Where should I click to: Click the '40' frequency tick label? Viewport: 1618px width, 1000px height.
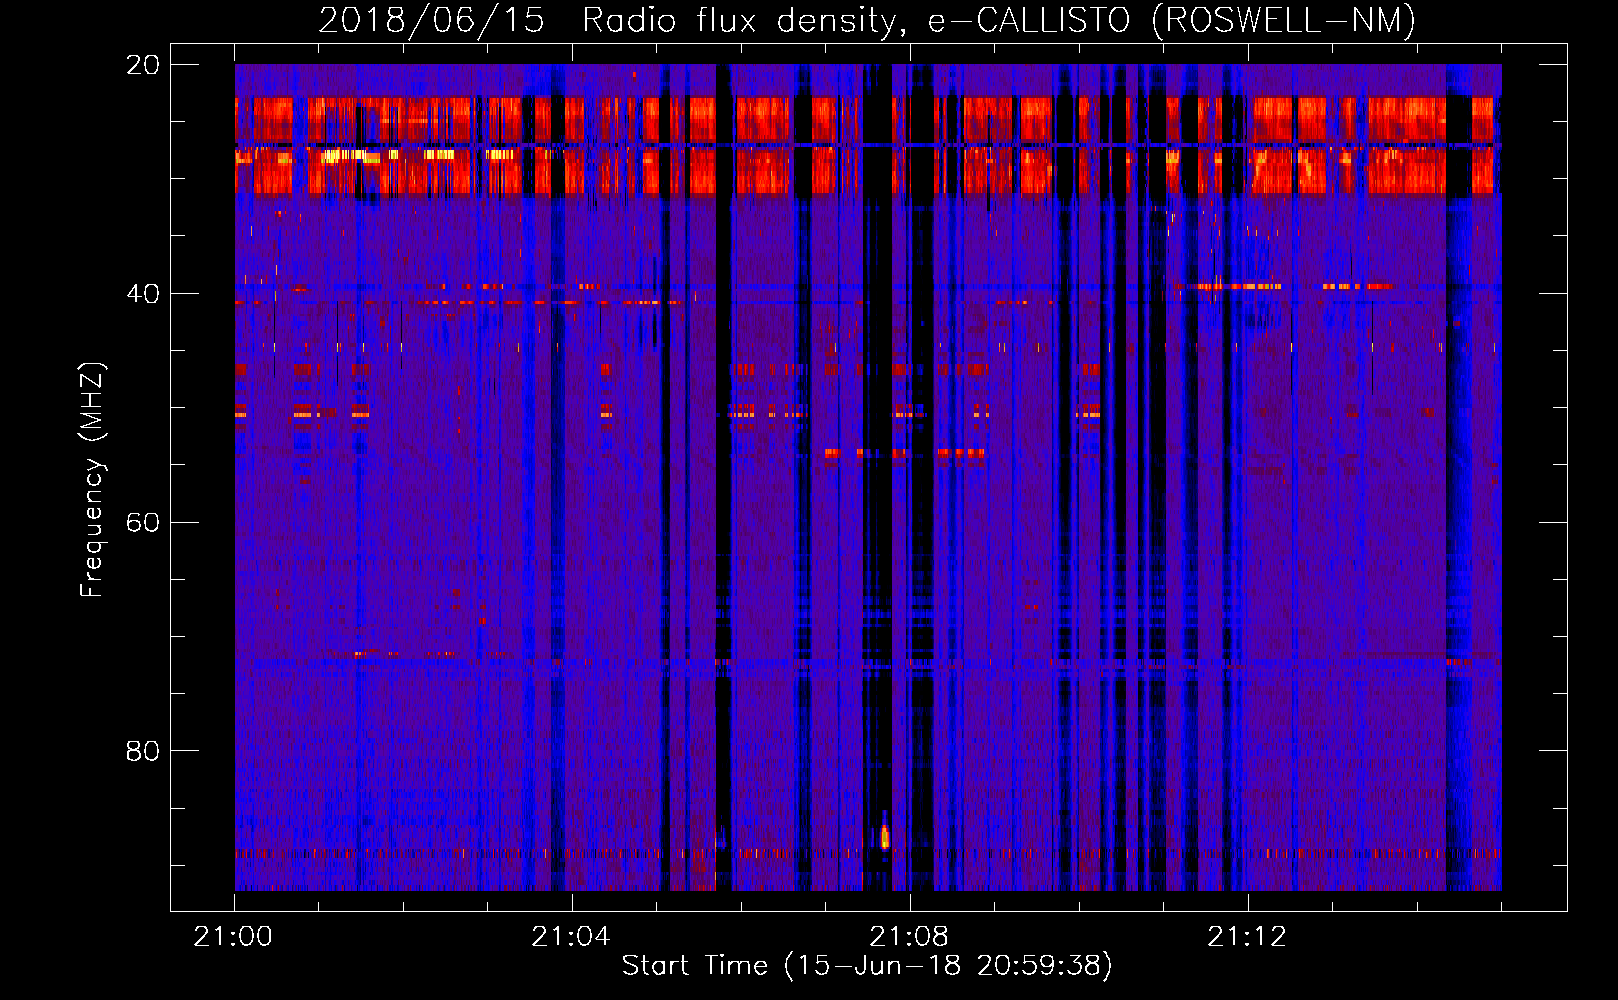coord(143,294)
